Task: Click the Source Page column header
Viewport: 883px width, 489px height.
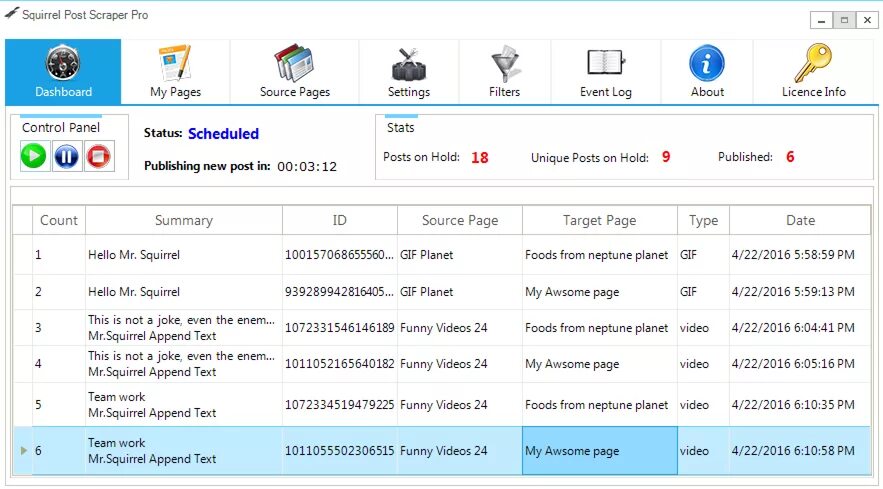Action: click(x=460, y=220)
